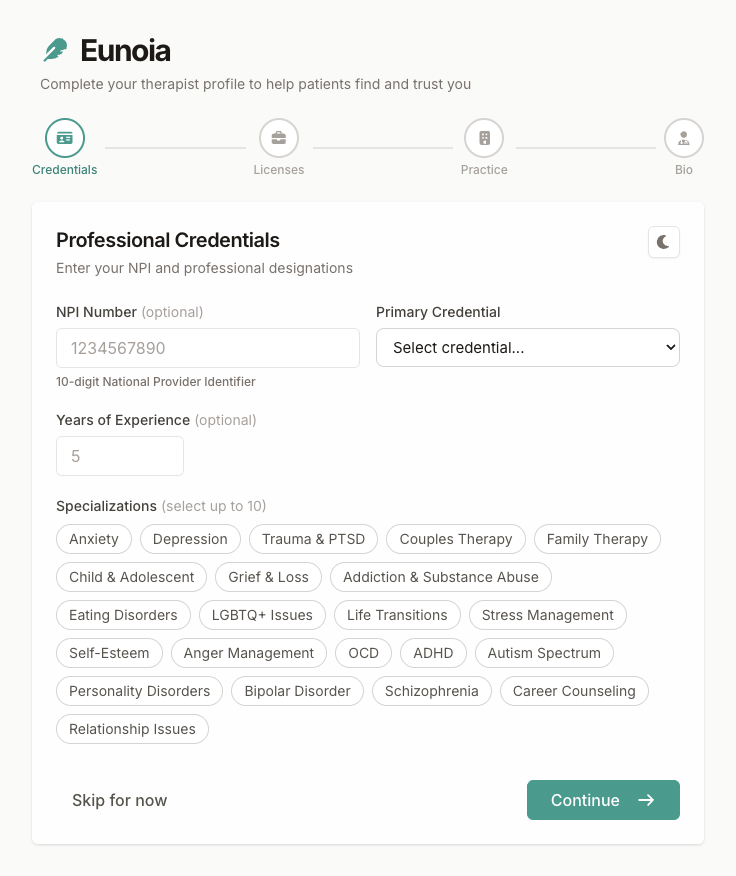Viewport: 736px width, 876px height.
Task: Click the '10-digit National Provider Identifier' hint
Action: tap(156, 382)
